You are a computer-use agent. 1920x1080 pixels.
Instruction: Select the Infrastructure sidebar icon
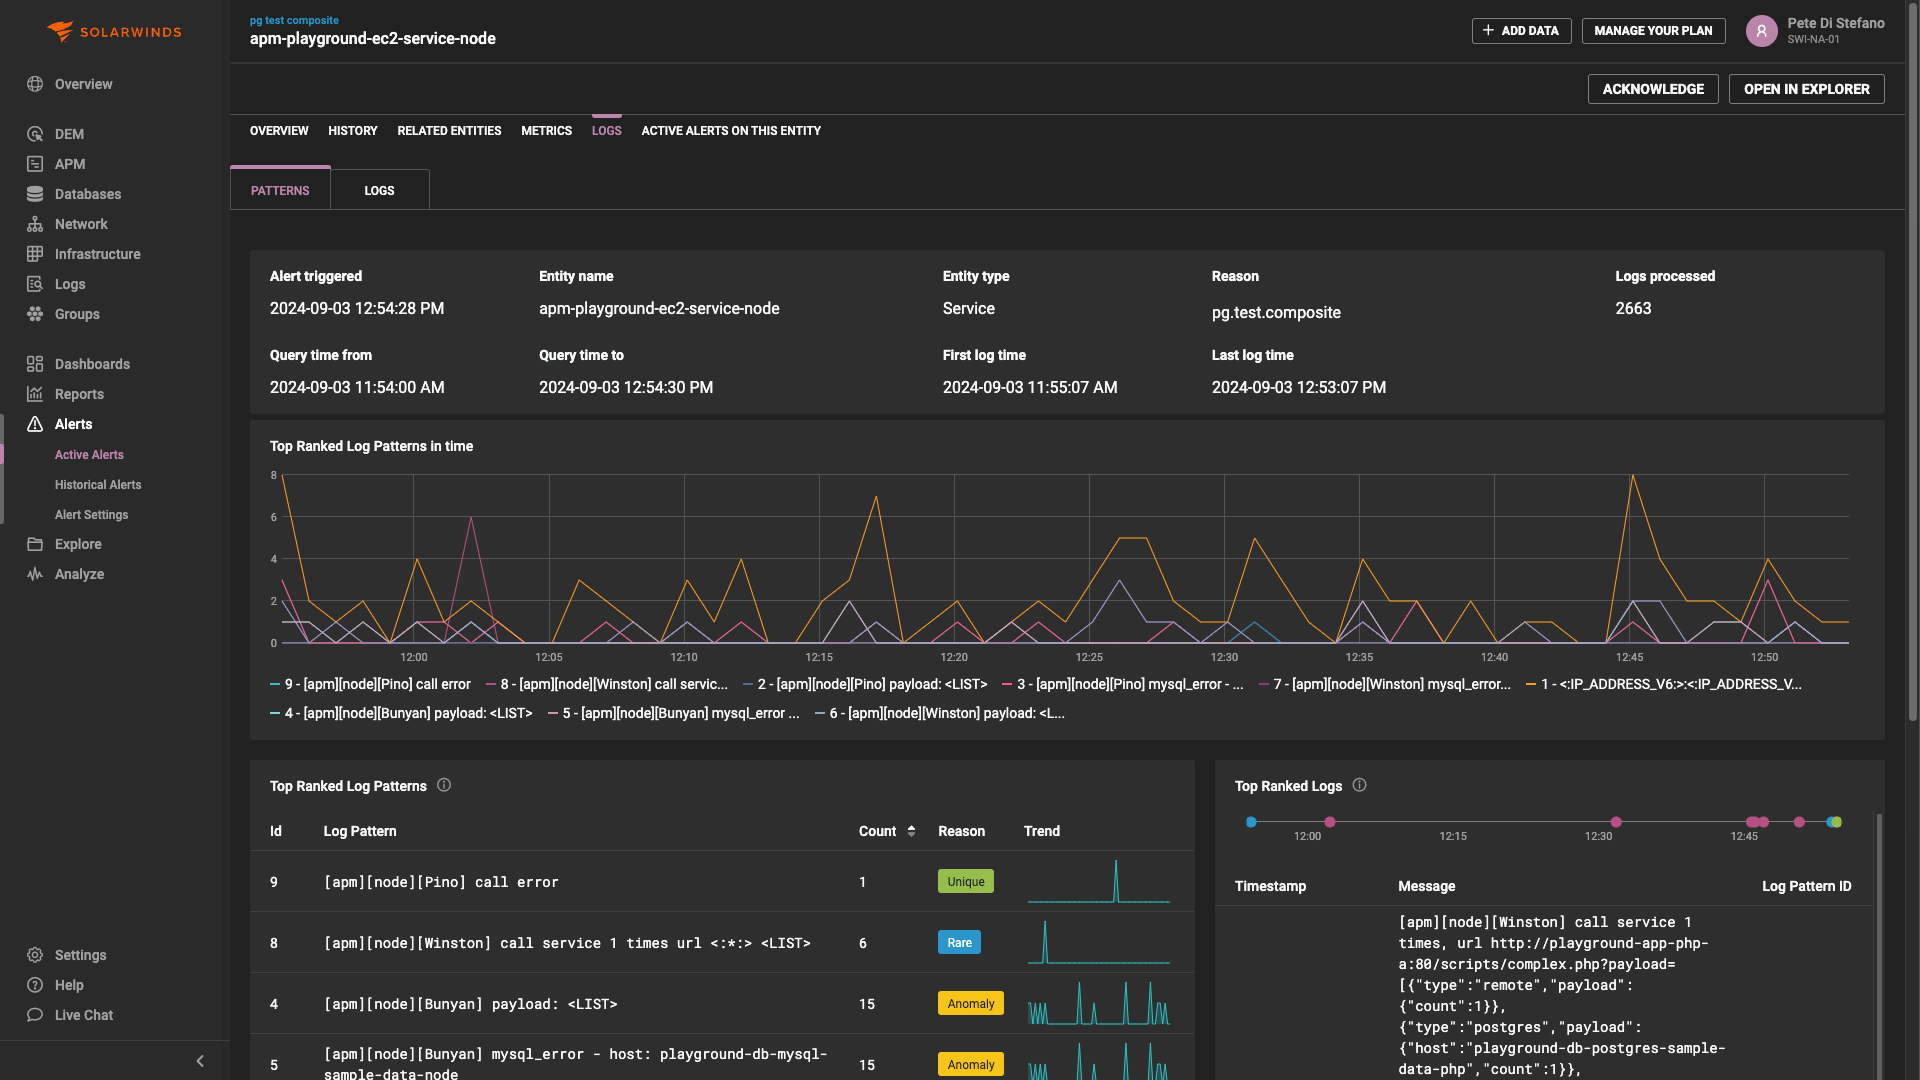click(36, 254)
